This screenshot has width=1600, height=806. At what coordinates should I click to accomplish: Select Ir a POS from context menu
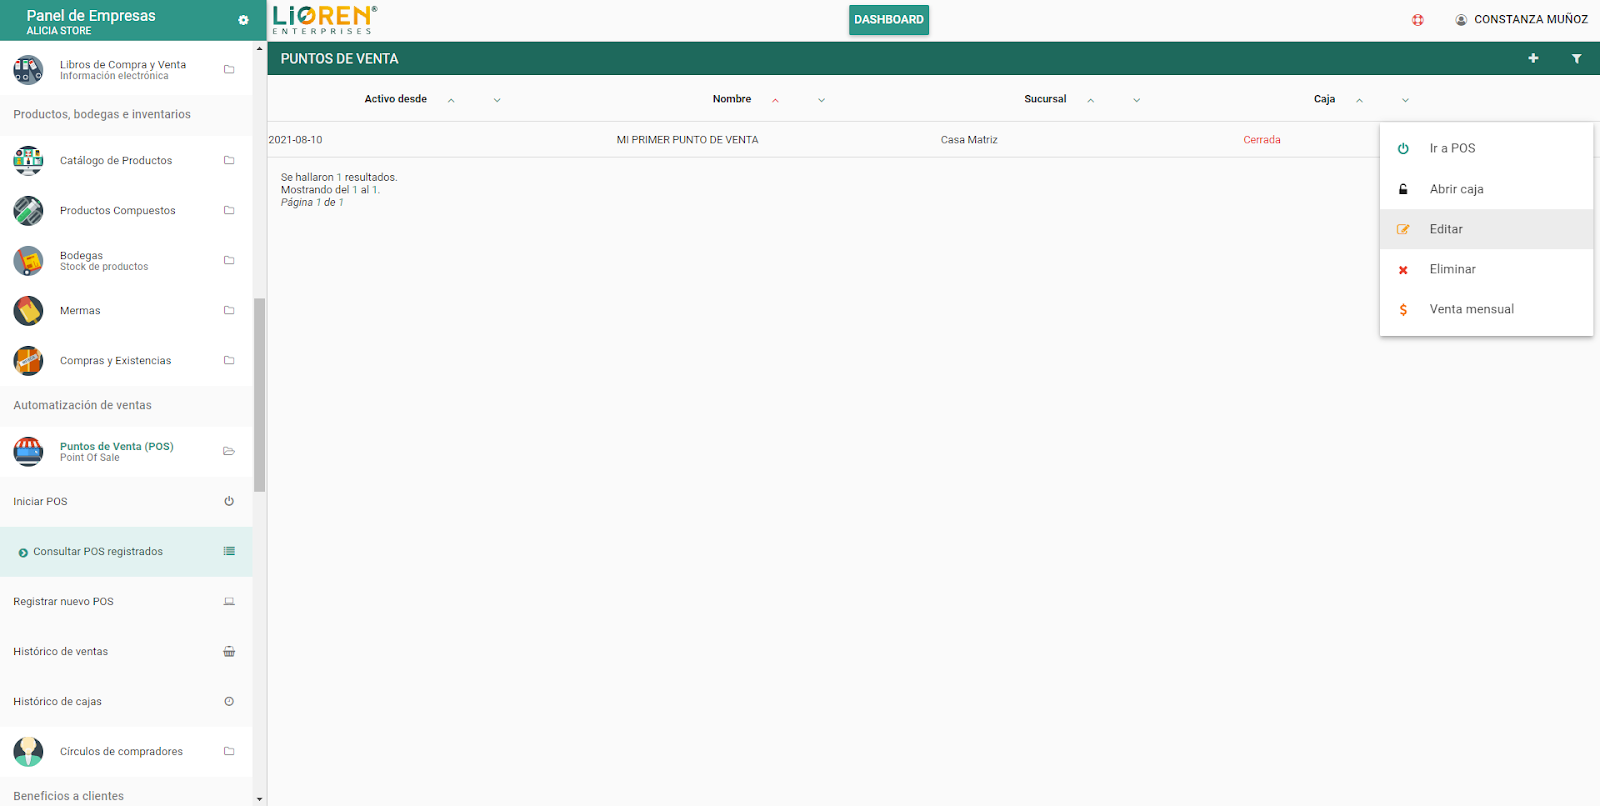coord(1486,148)
